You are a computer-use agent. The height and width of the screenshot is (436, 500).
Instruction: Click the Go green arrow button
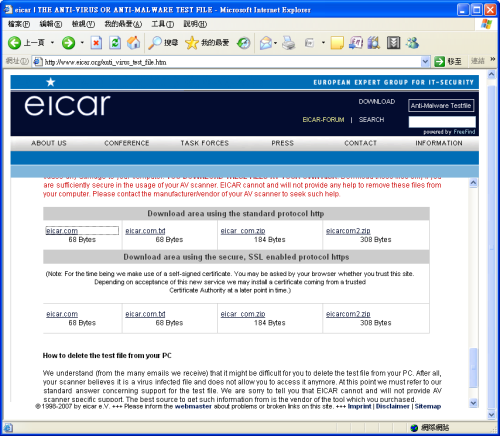pos(440,61)
